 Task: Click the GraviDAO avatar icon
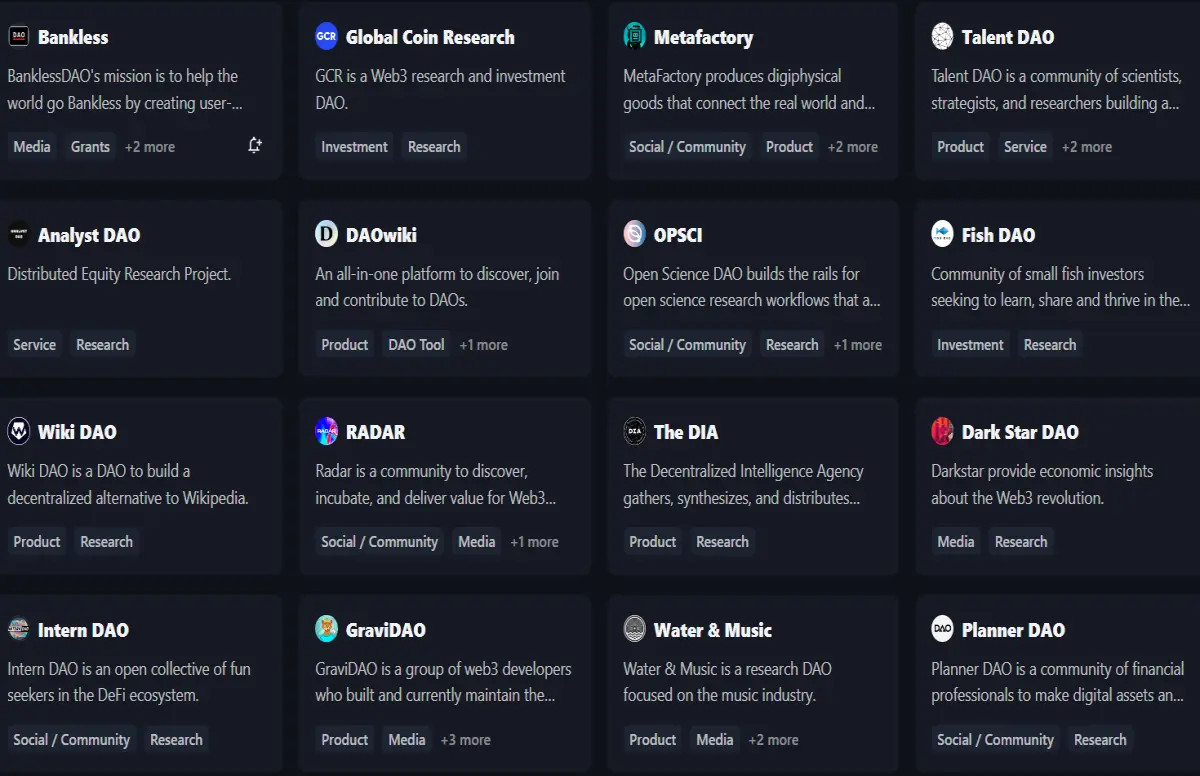point(327,630)
